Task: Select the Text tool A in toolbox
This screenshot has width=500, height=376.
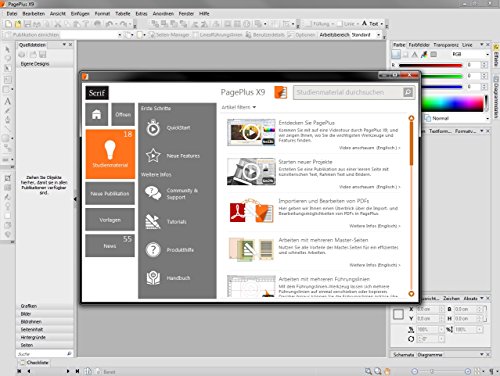Action: click(x=7, y=101)
